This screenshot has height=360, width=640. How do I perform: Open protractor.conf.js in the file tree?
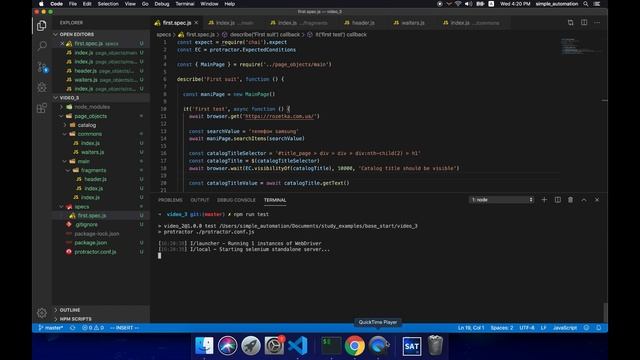(x=95, y=252)
